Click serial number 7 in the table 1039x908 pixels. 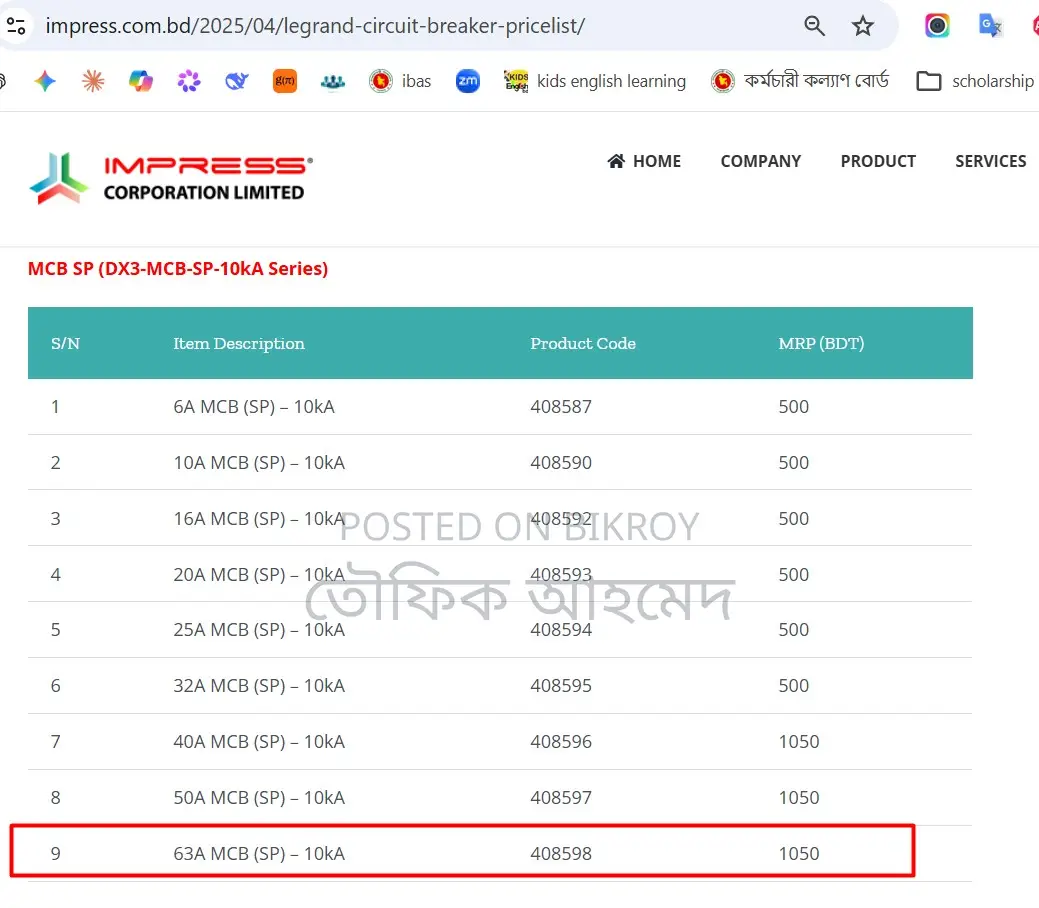click(56, 742)
